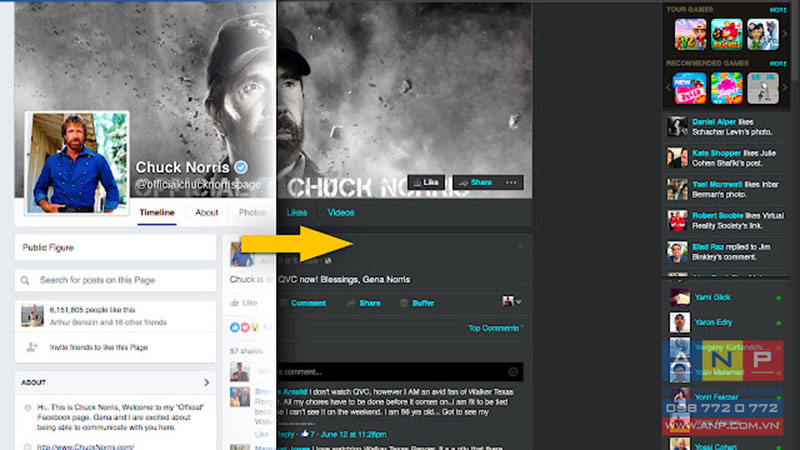This screenshot has width=800, height=450.
Task: Open 6,151,805 people like this
Action: [92, 310]
